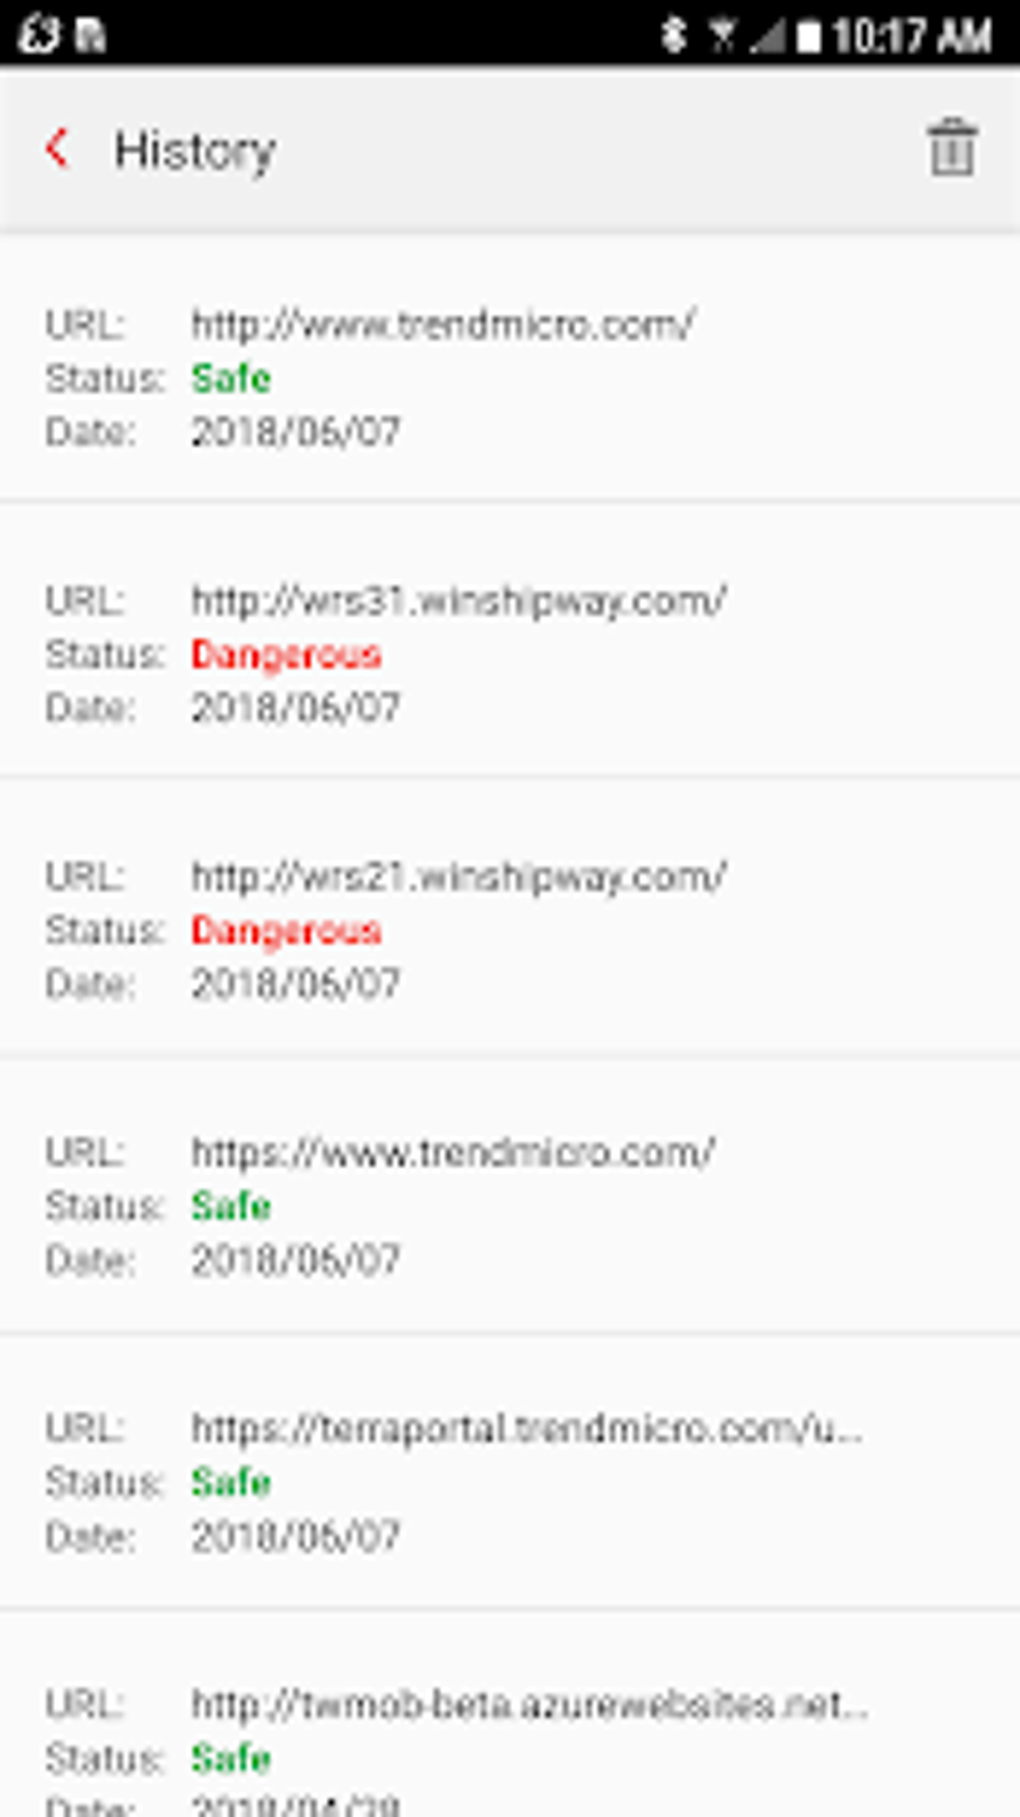Tap the Wi-Fi status icon
The height and width of the screenshot is (1817, 1020).
coord(722,37)
